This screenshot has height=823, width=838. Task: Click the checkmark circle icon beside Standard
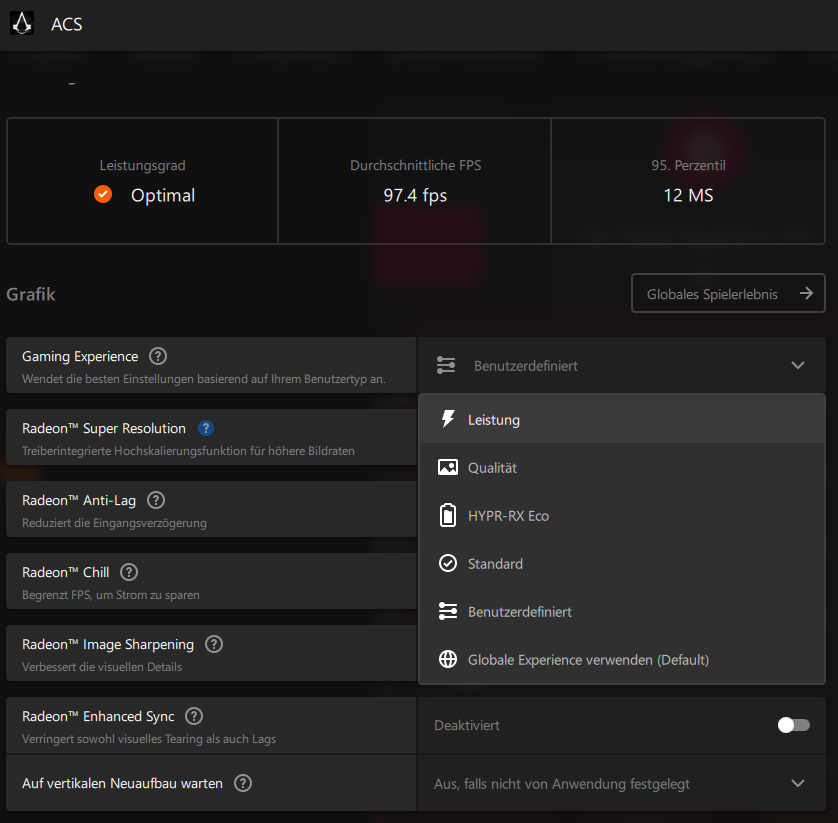tap(448, 563)
